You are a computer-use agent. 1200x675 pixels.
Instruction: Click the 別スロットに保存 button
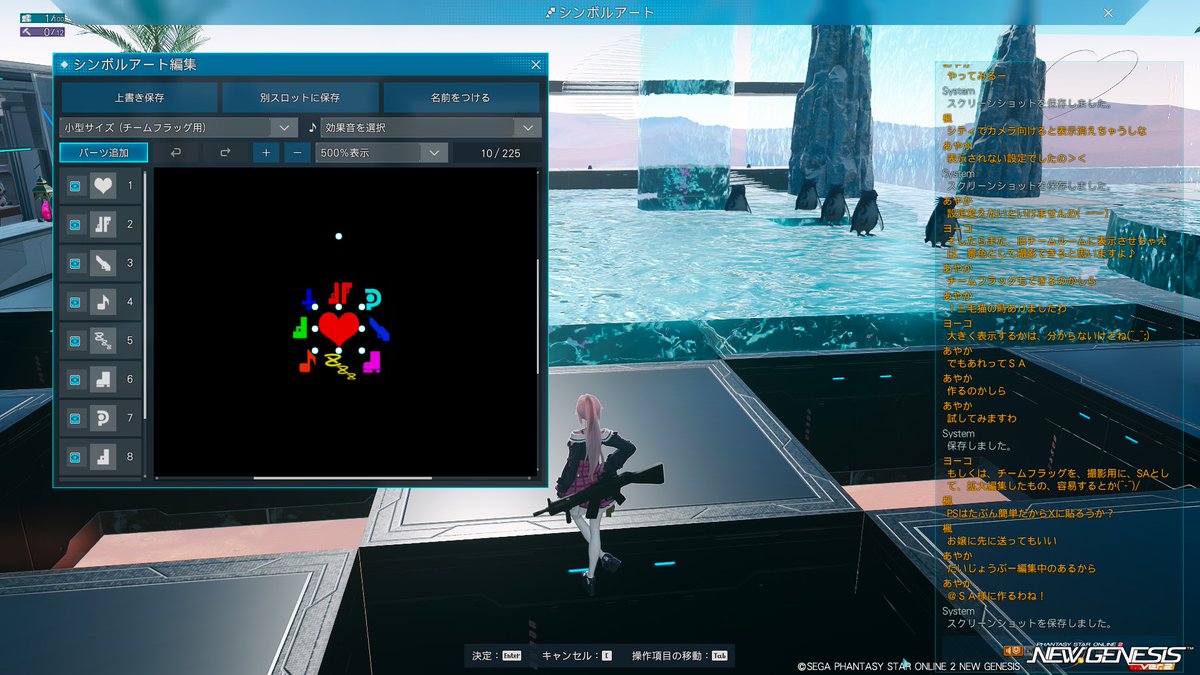click(300, 98)
